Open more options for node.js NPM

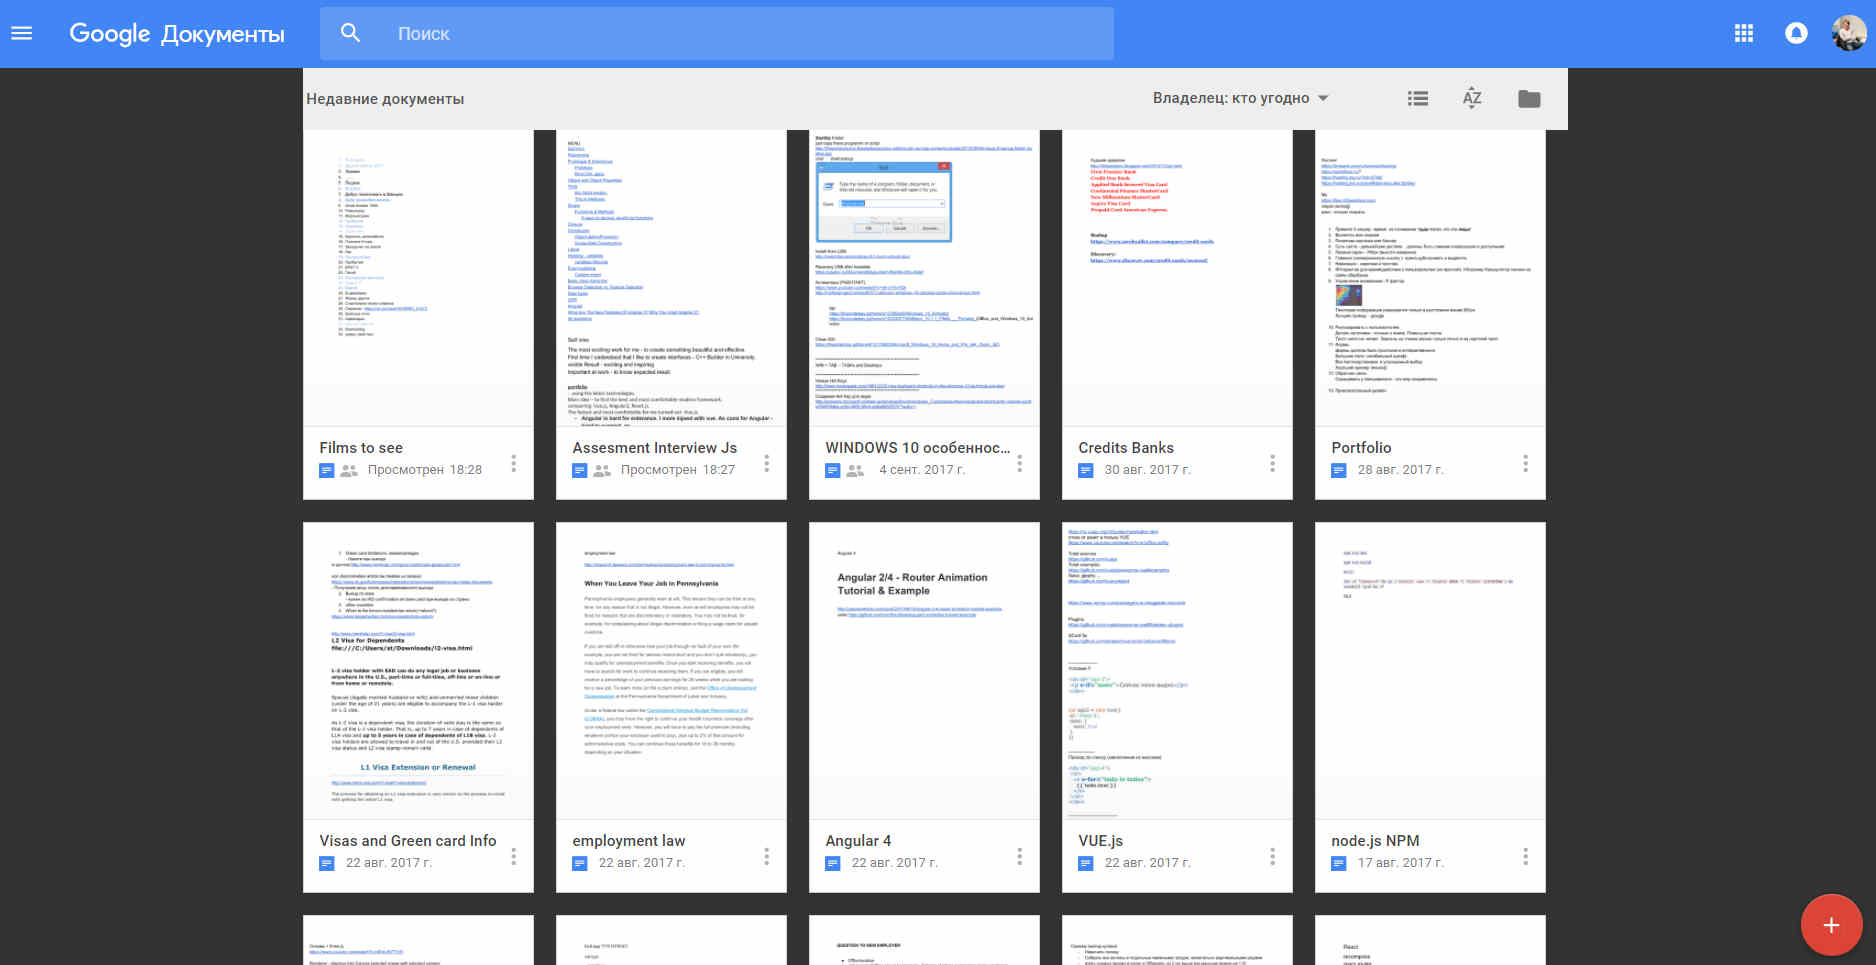pos(1526,856)
